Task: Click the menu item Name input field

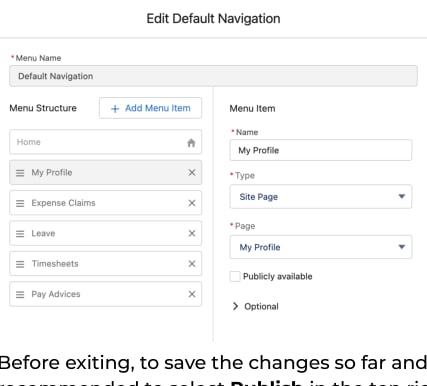Action: point(321,150)
